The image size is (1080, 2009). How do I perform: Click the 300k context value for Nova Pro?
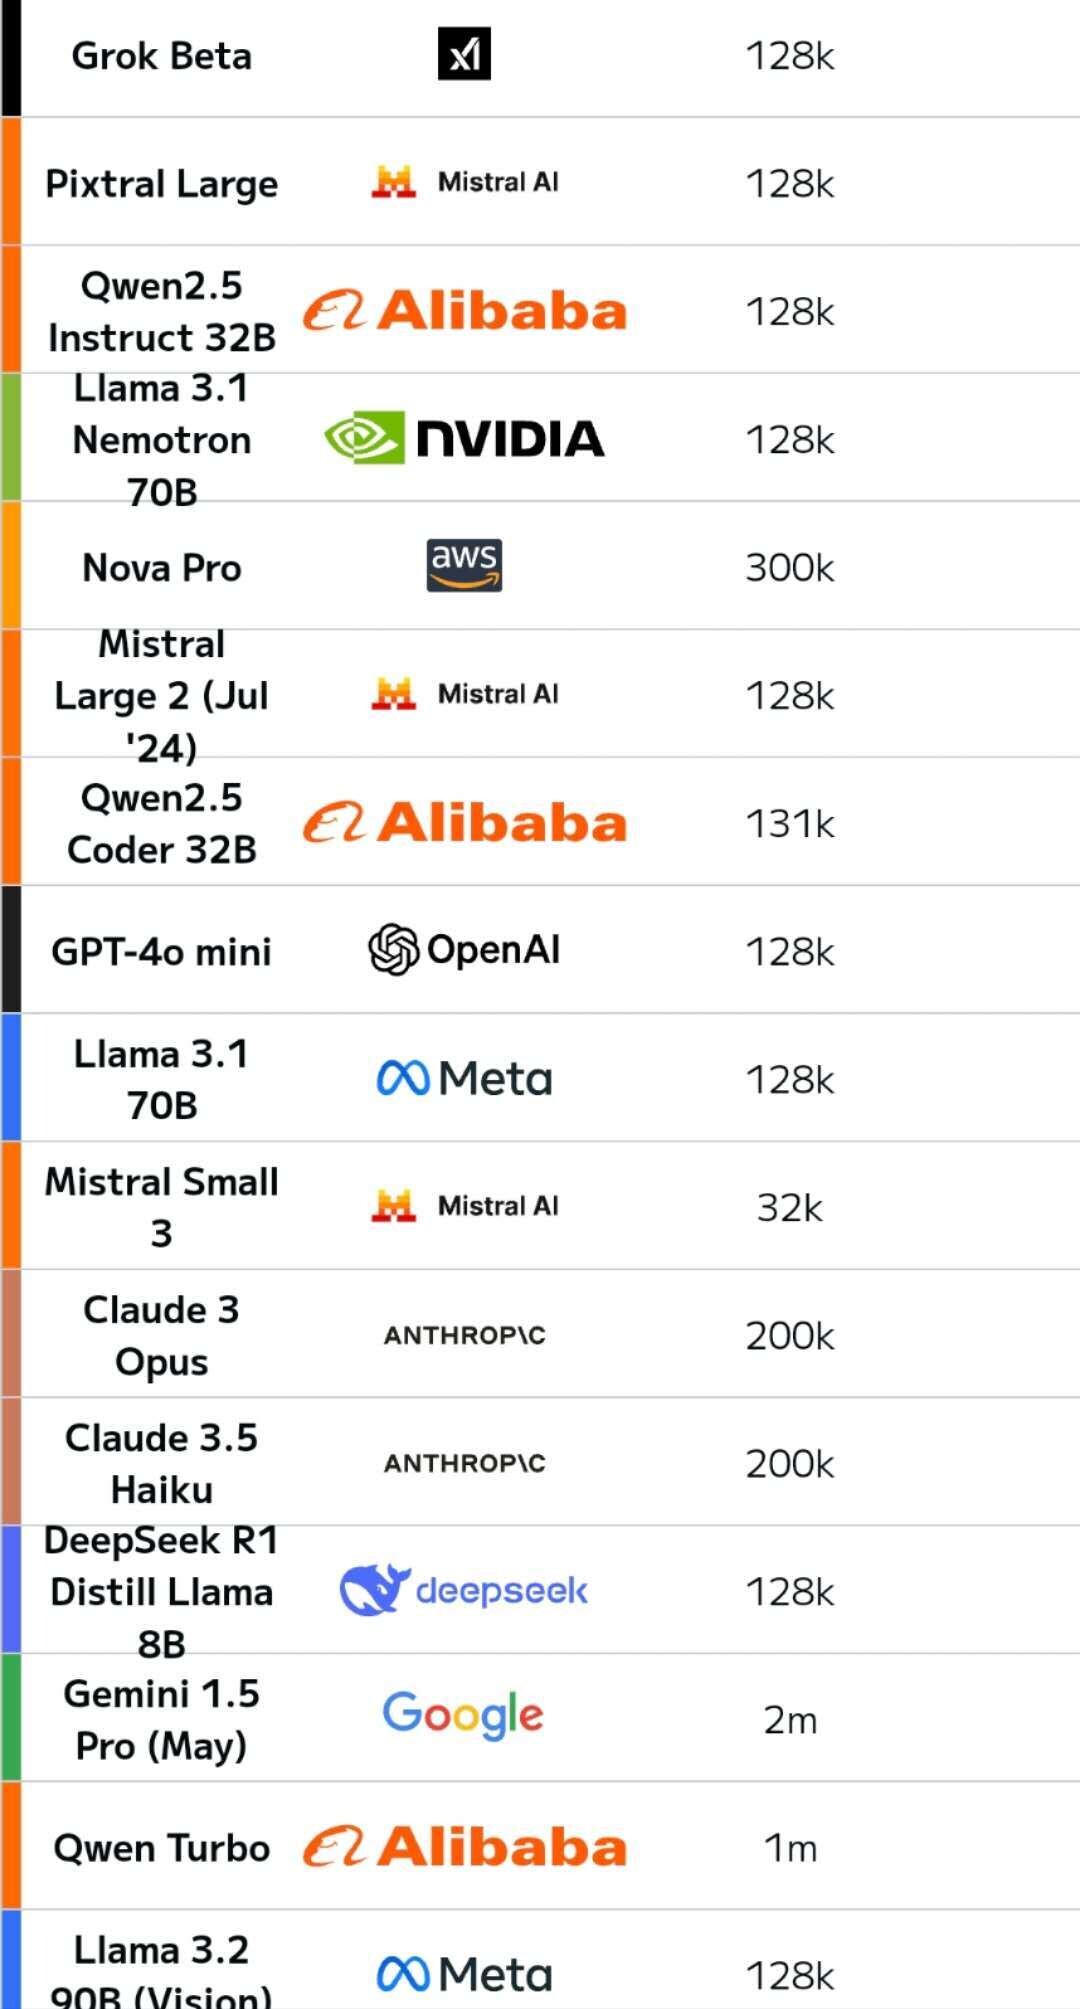click(x=790, y=567)
